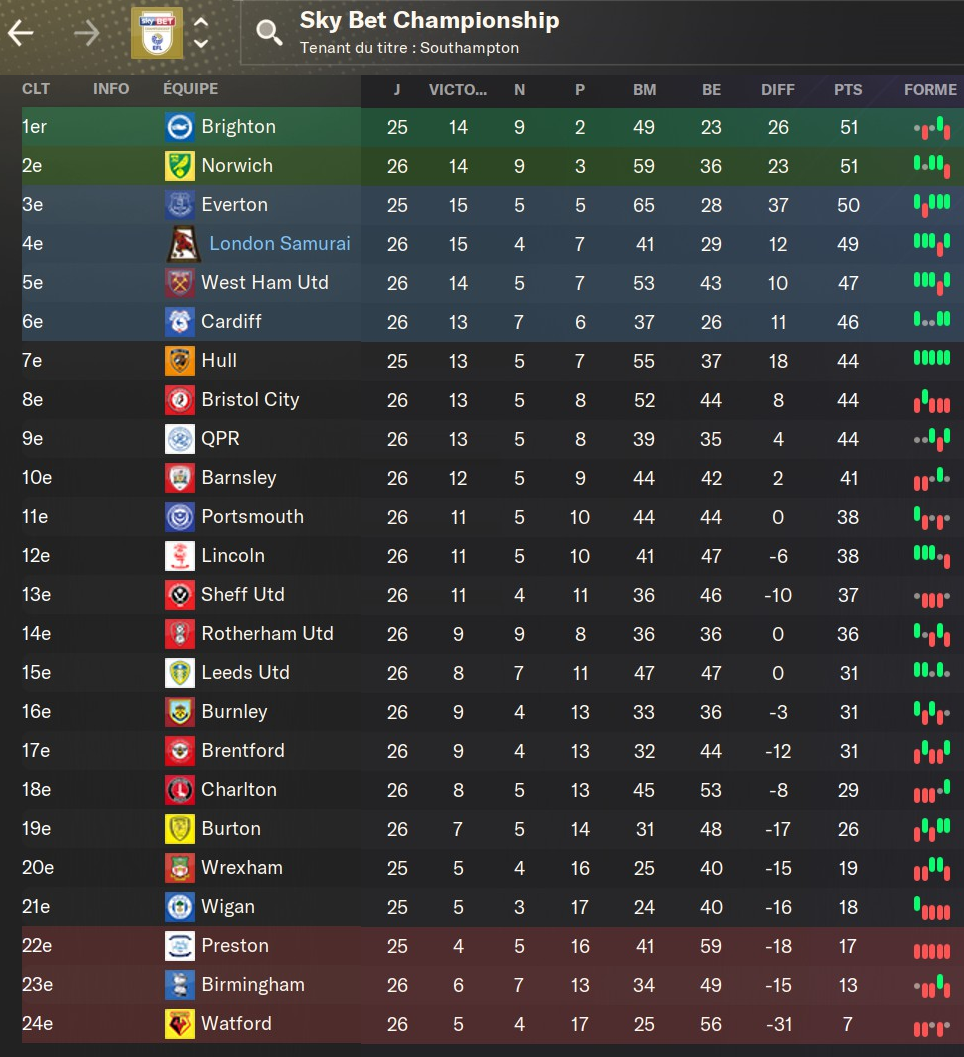
Task: Click the Brighton club badge
Action: point(180,127)
